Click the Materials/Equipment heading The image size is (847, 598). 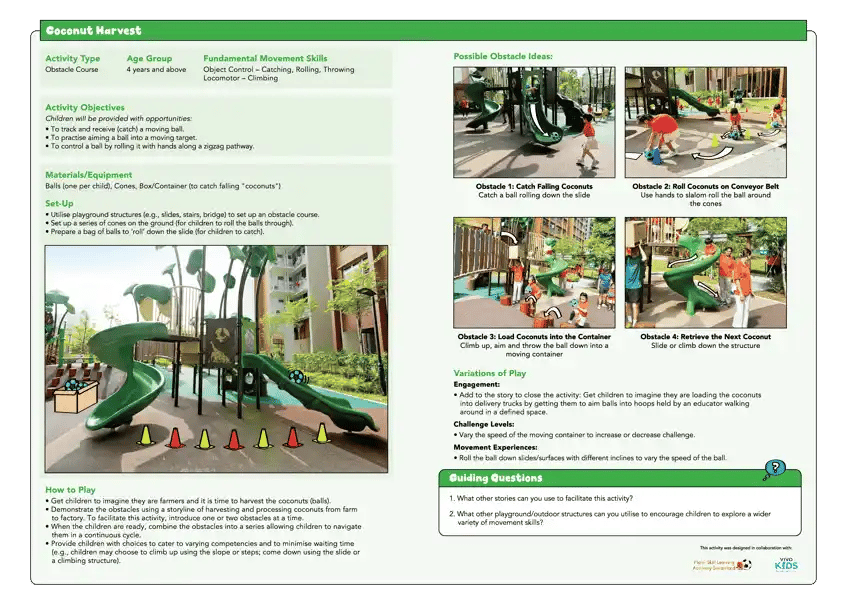tap(88, 174)
